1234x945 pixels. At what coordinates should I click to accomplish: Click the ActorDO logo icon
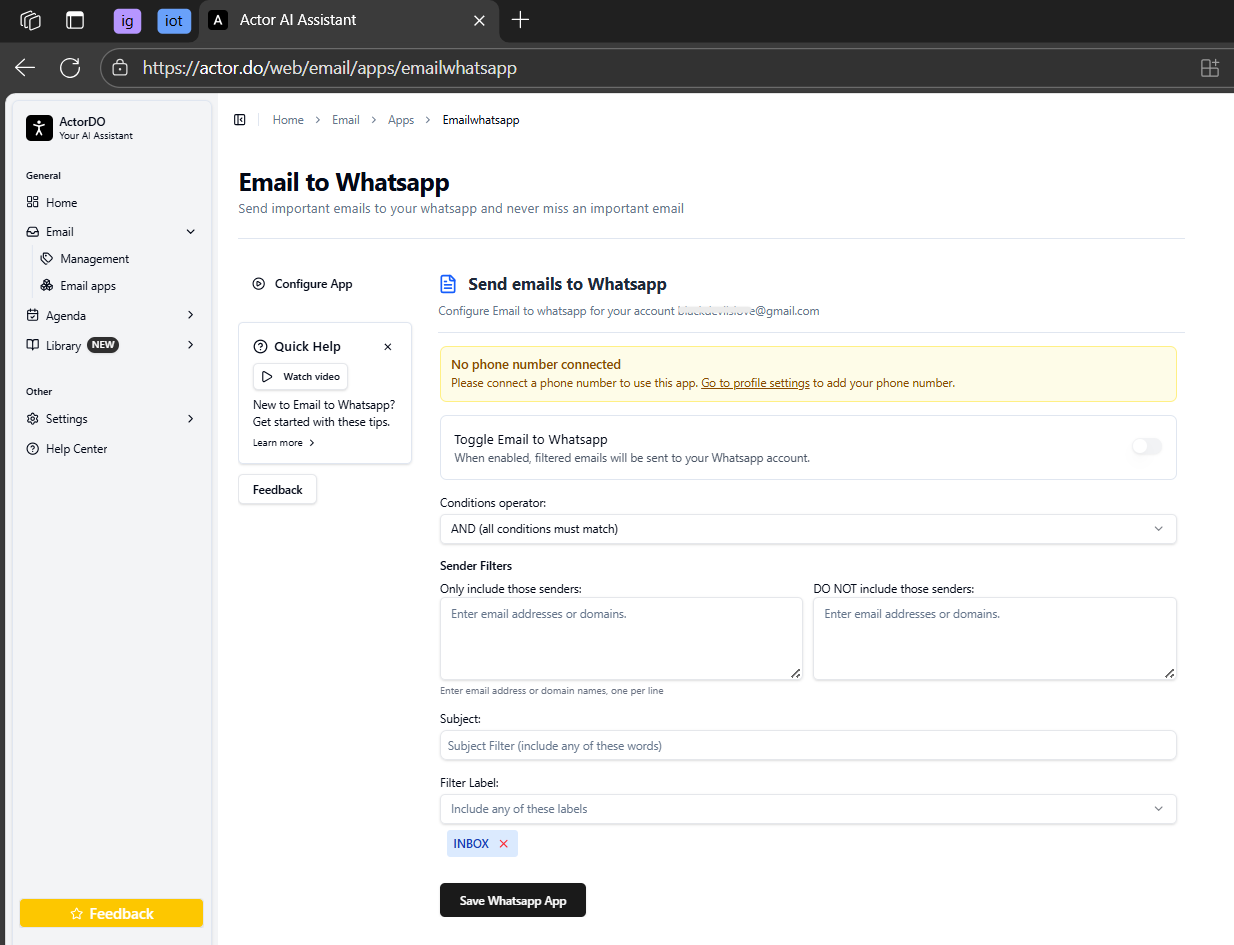pos(39,128)
